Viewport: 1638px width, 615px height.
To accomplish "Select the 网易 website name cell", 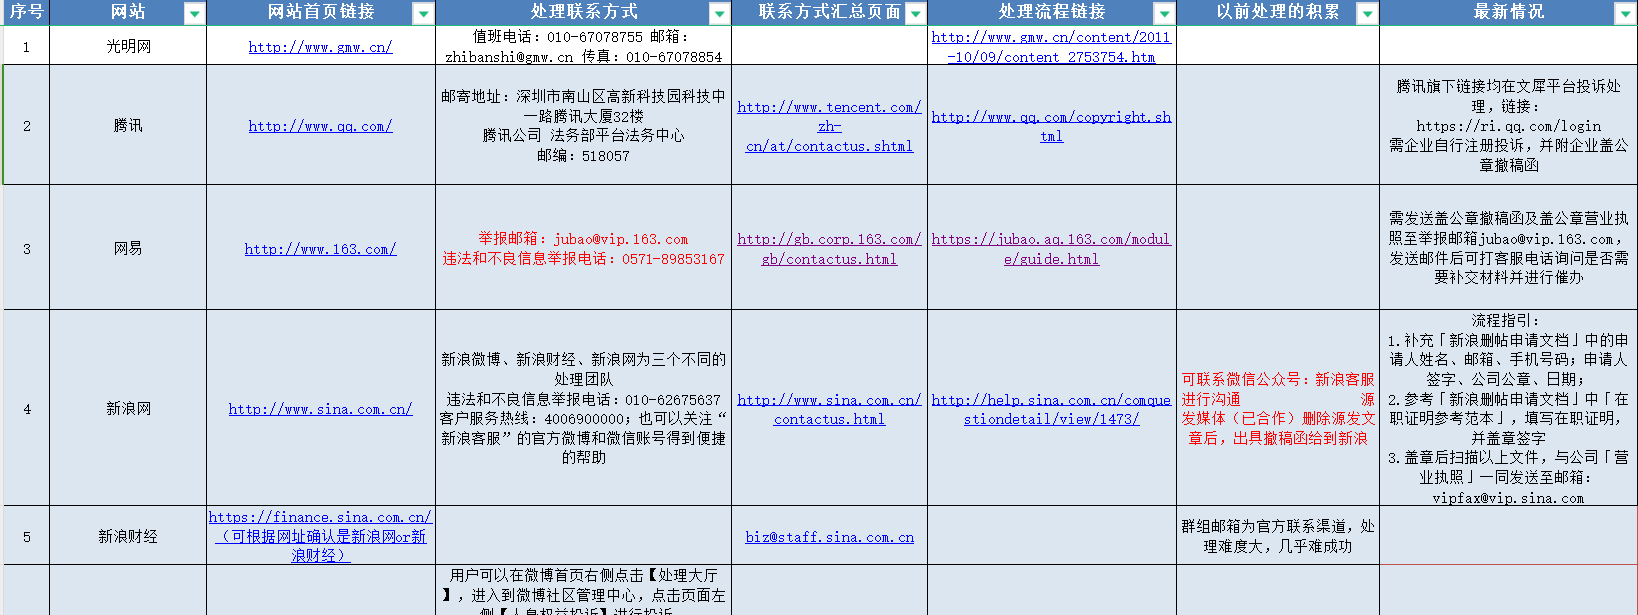I will 128,248.
